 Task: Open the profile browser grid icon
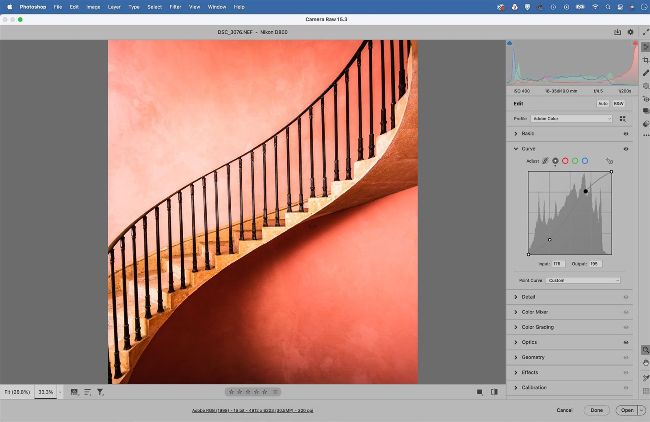(x=624, y=118)
